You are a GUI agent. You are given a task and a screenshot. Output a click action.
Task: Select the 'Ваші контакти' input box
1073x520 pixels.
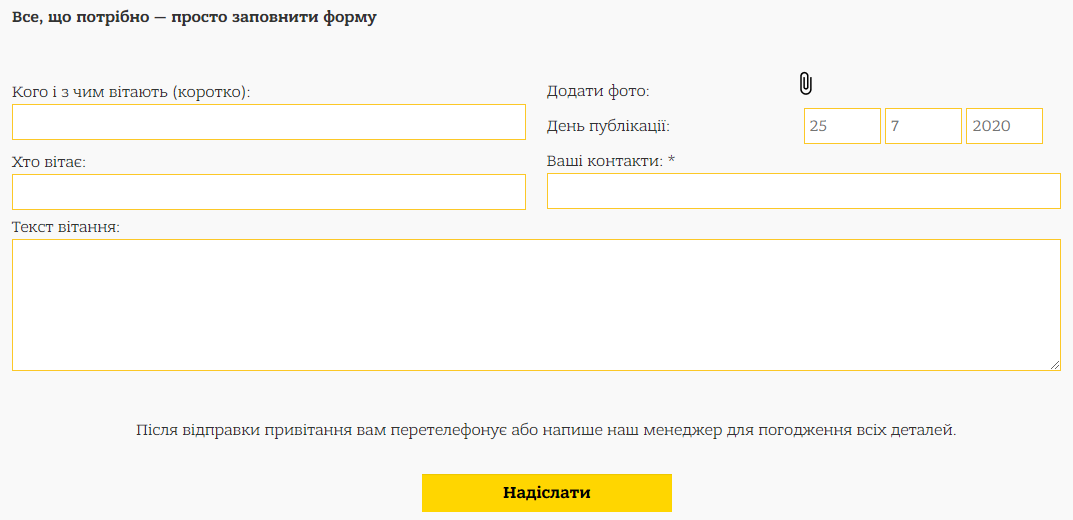803,191
